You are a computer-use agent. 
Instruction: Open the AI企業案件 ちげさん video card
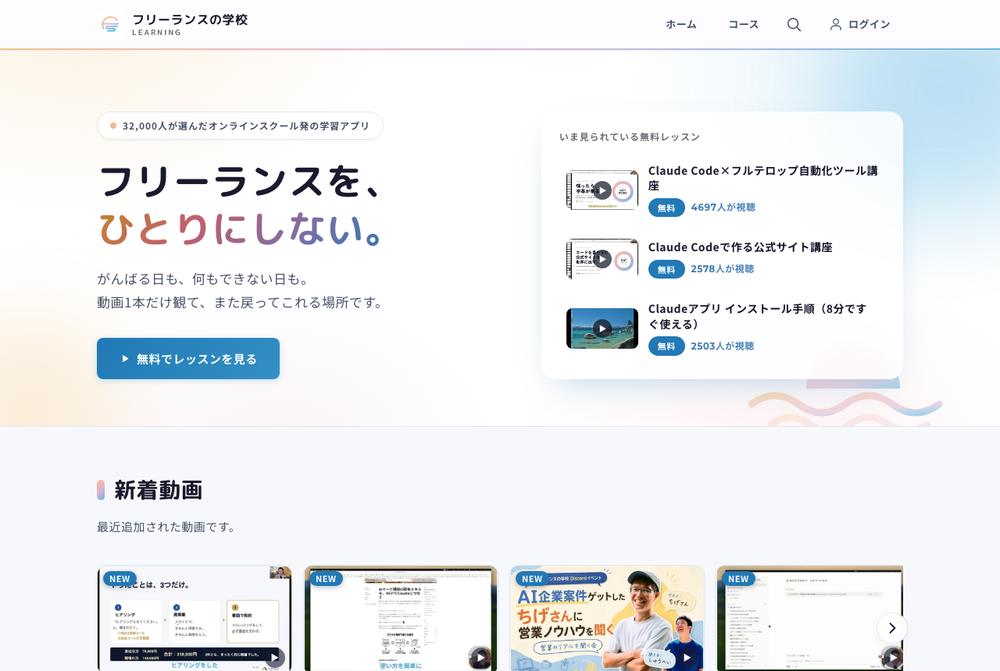(607, 618)
